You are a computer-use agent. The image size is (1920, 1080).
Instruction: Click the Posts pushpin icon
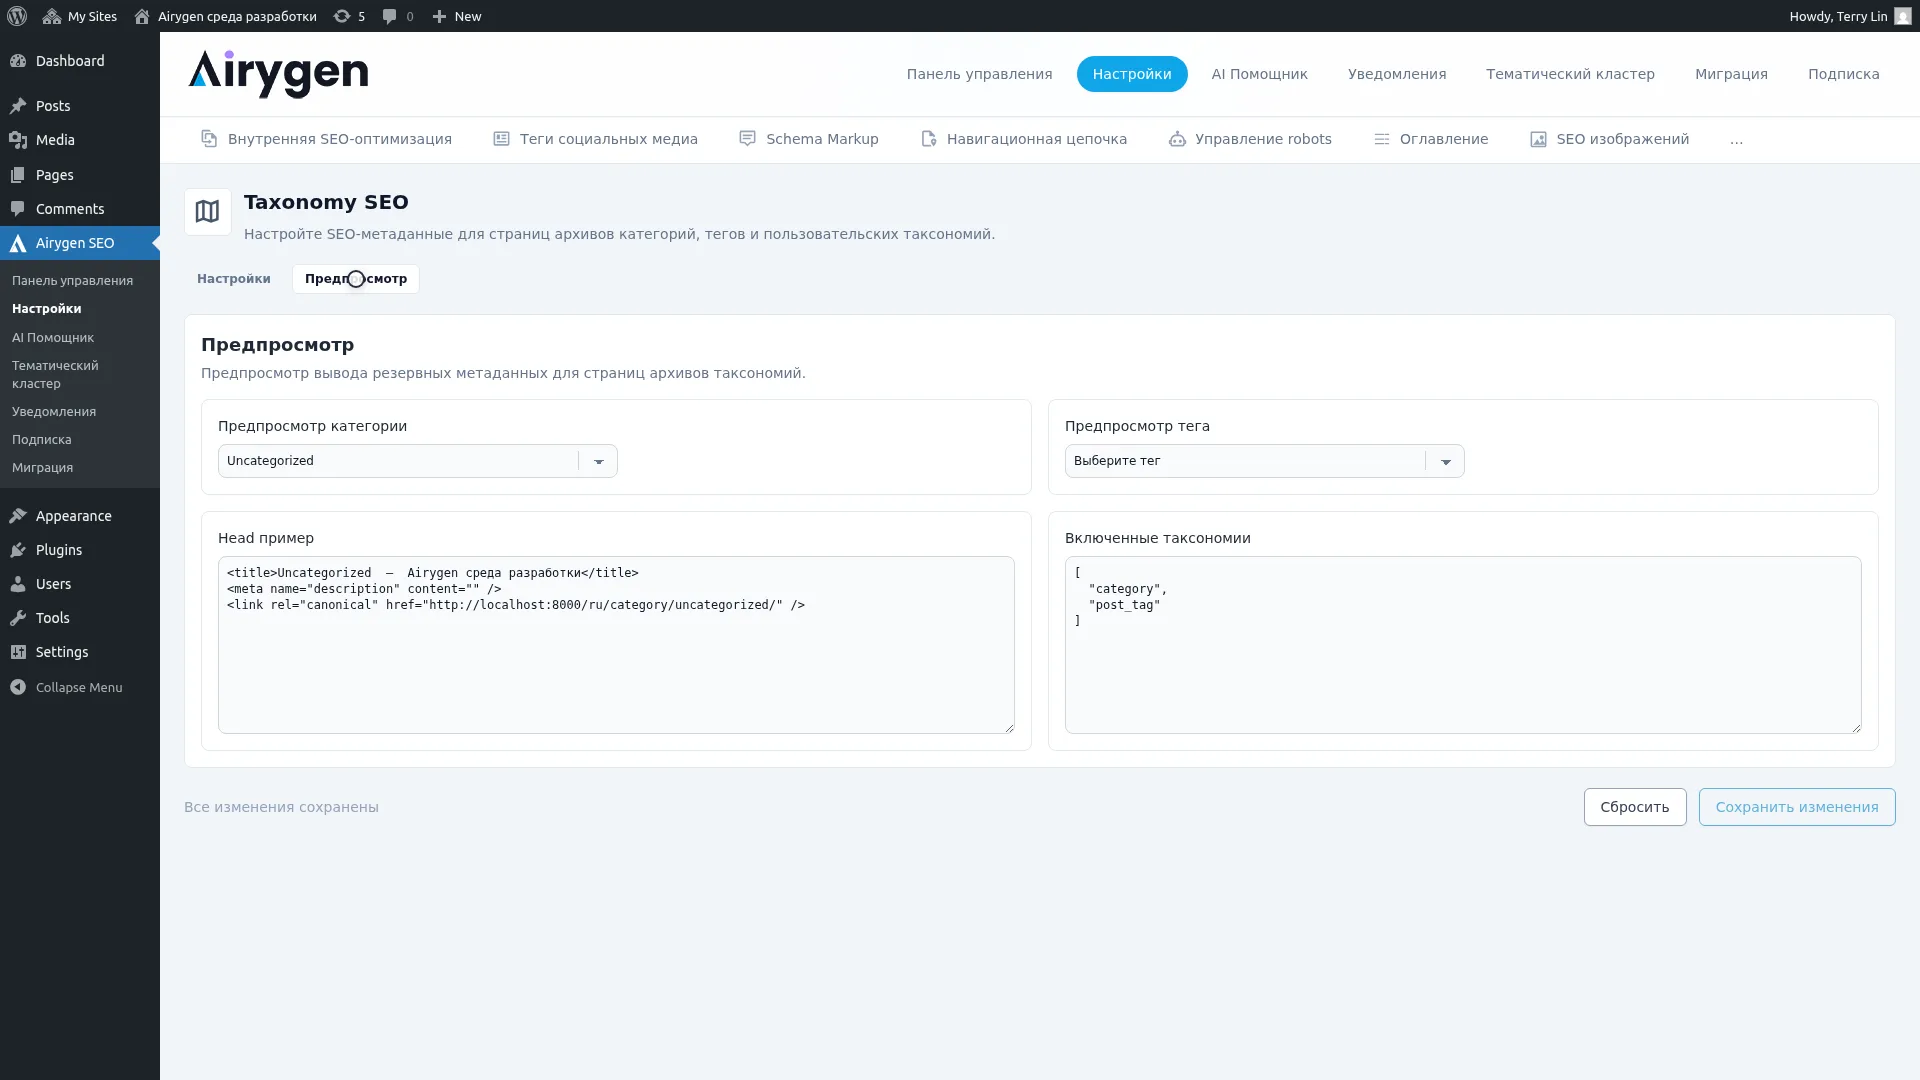[18, 106]
